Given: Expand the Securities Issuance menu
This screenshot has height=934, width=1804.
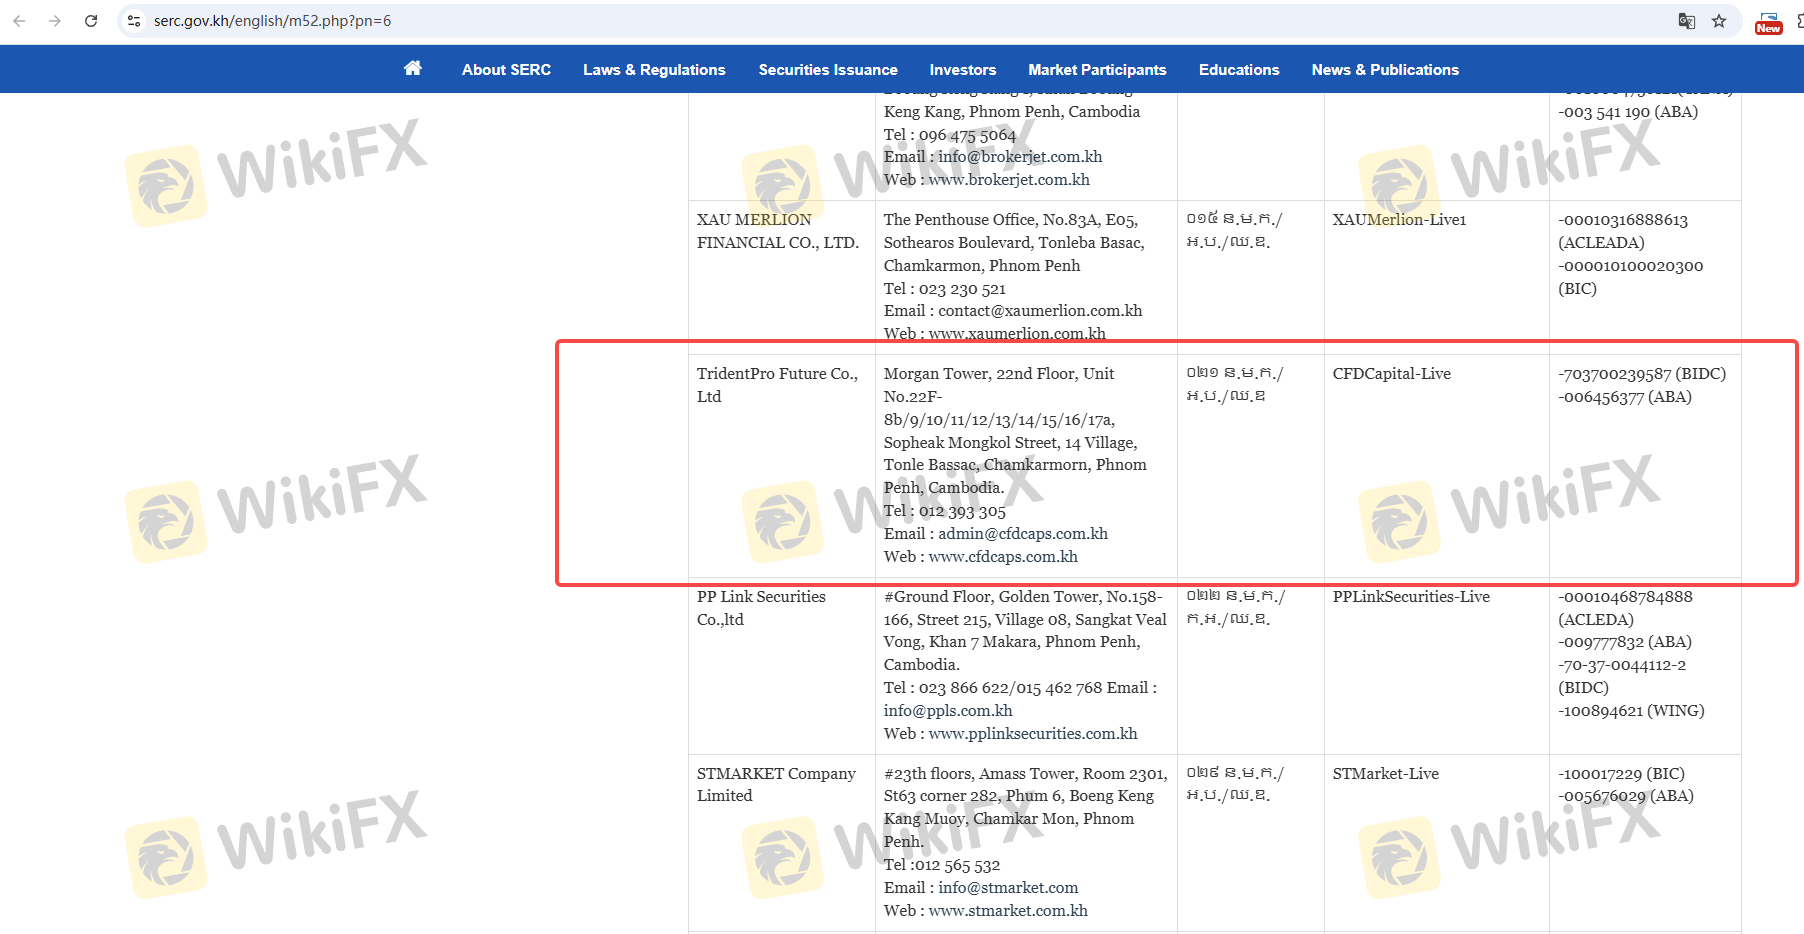Looking at the screenshot, I should tap(827, 70).
